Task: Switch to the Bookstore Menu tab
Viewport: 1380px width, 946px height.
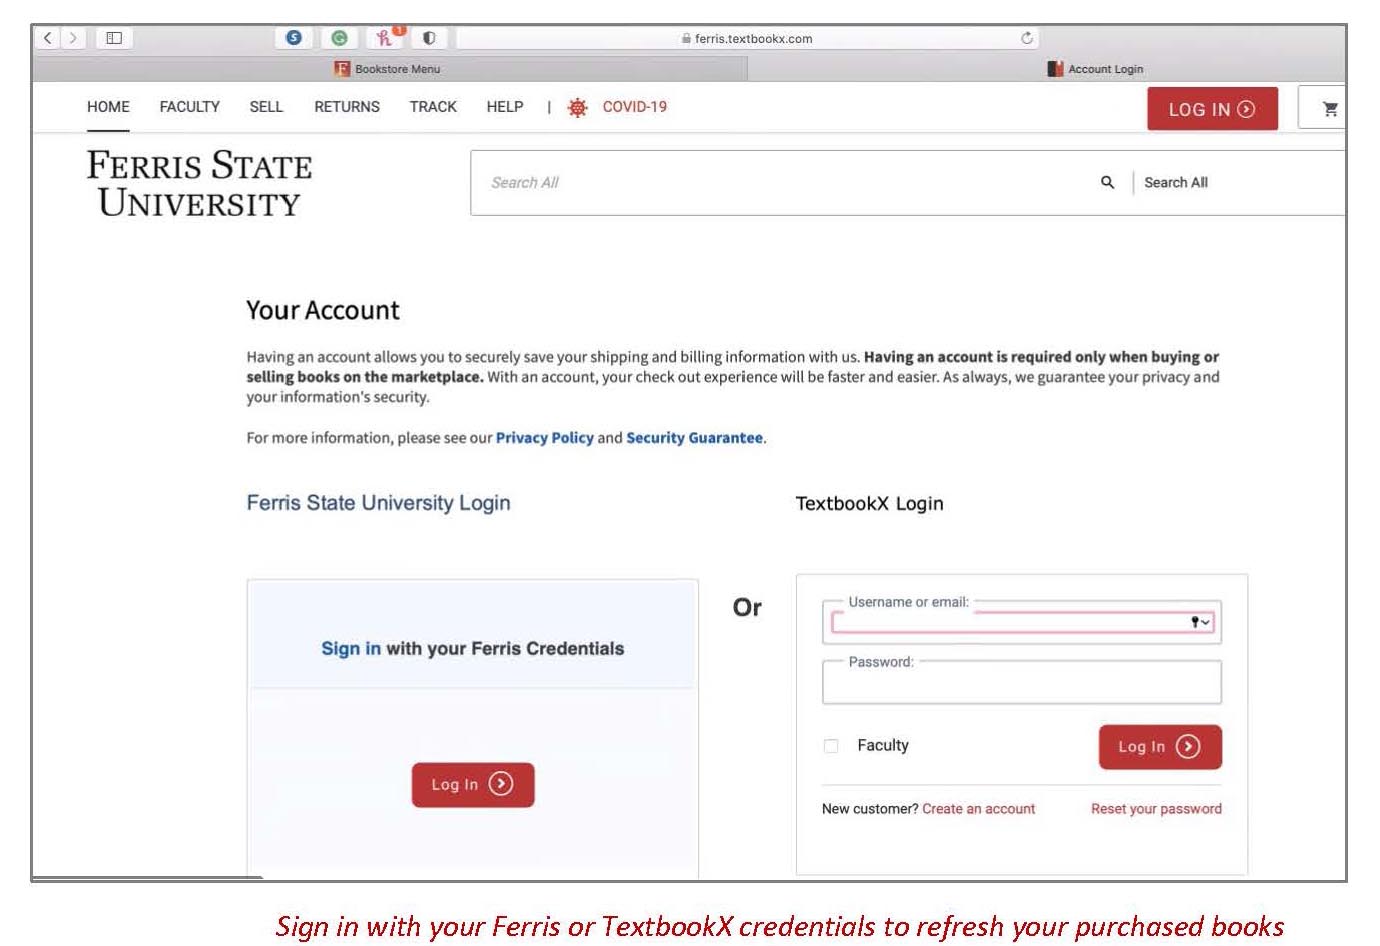Action: click(389, 69)
